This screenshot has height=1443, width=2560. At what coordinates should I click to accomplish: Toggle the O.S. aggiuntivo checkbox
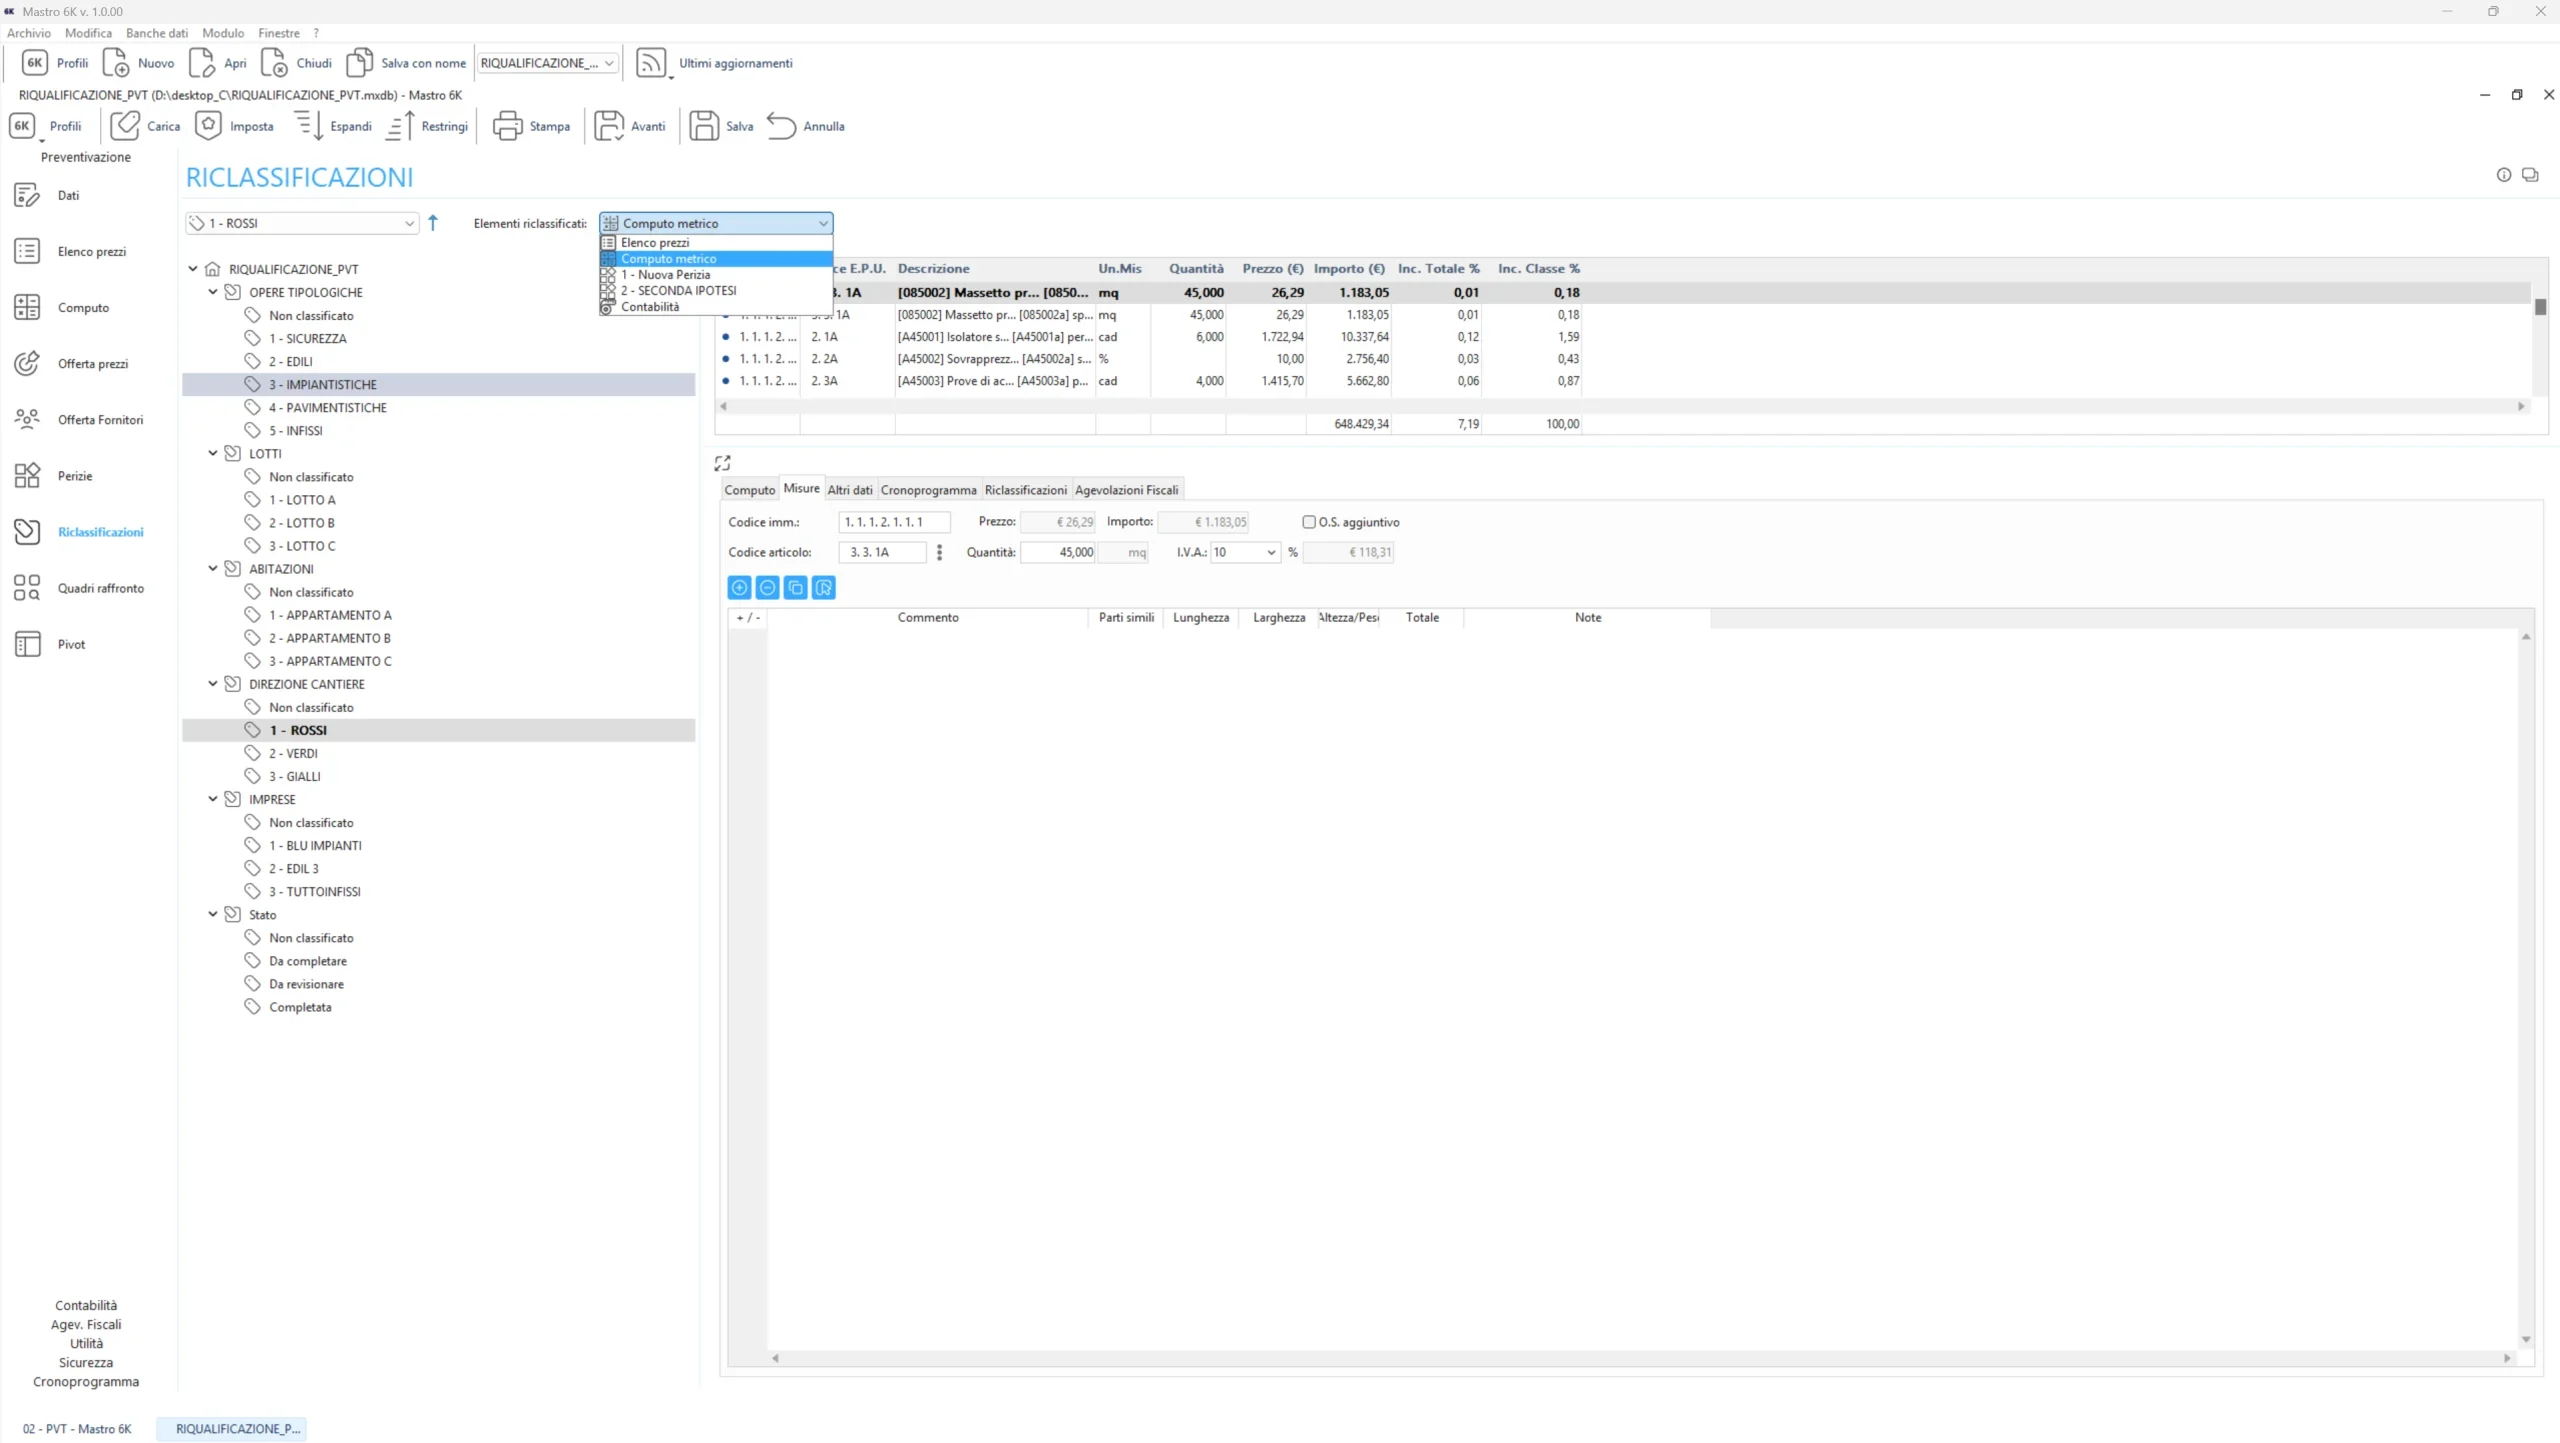1309,522
